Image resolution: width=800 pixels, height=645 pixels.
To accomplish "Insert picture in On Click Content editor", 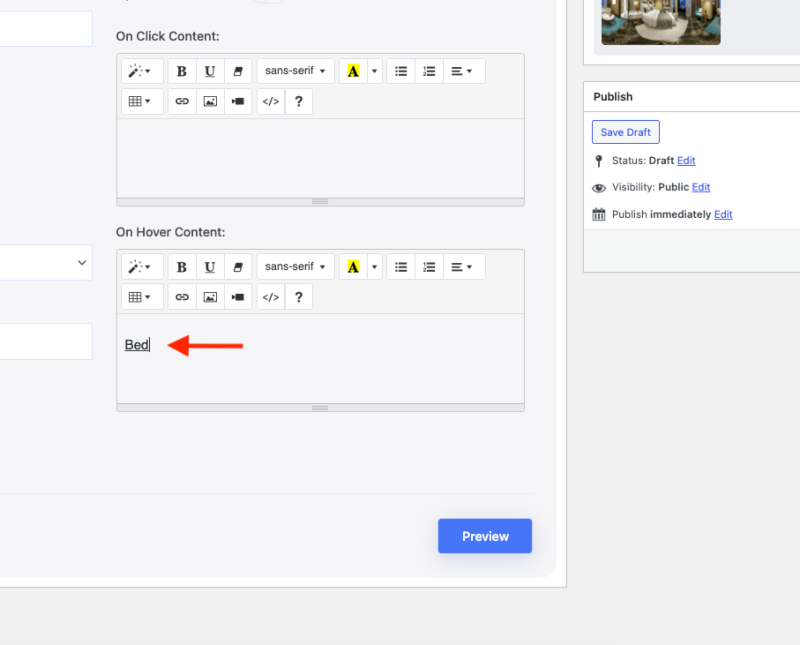I will (x=210, y=101).
